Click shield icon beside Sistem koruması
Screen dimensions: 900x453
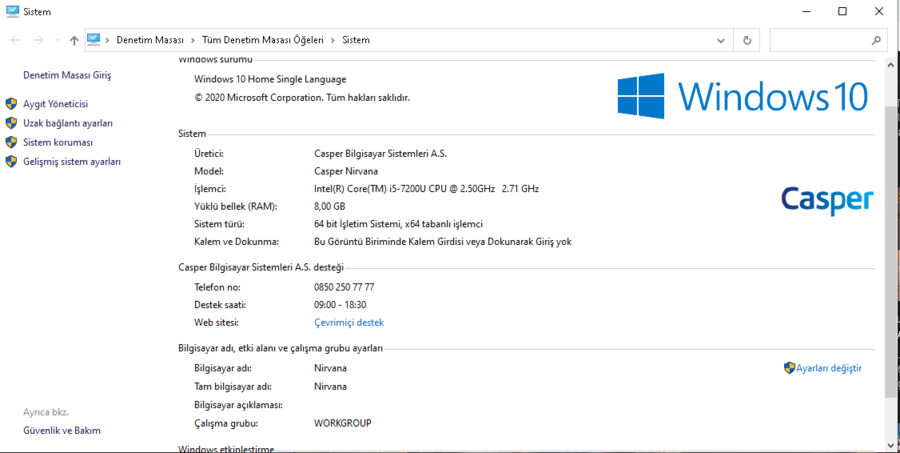[x=11, y=142]
